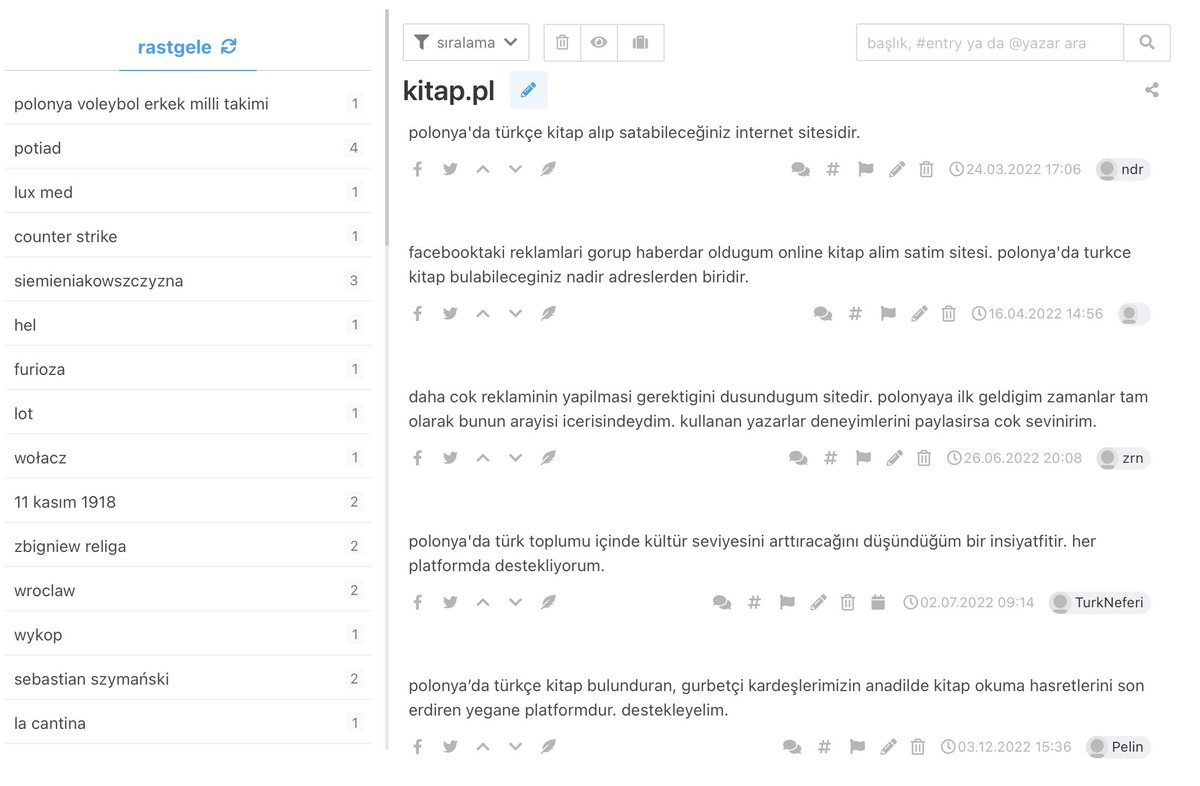Open the wołacz topic
The height and width of the screenshot is (786, 1200).
click(187, 457)
